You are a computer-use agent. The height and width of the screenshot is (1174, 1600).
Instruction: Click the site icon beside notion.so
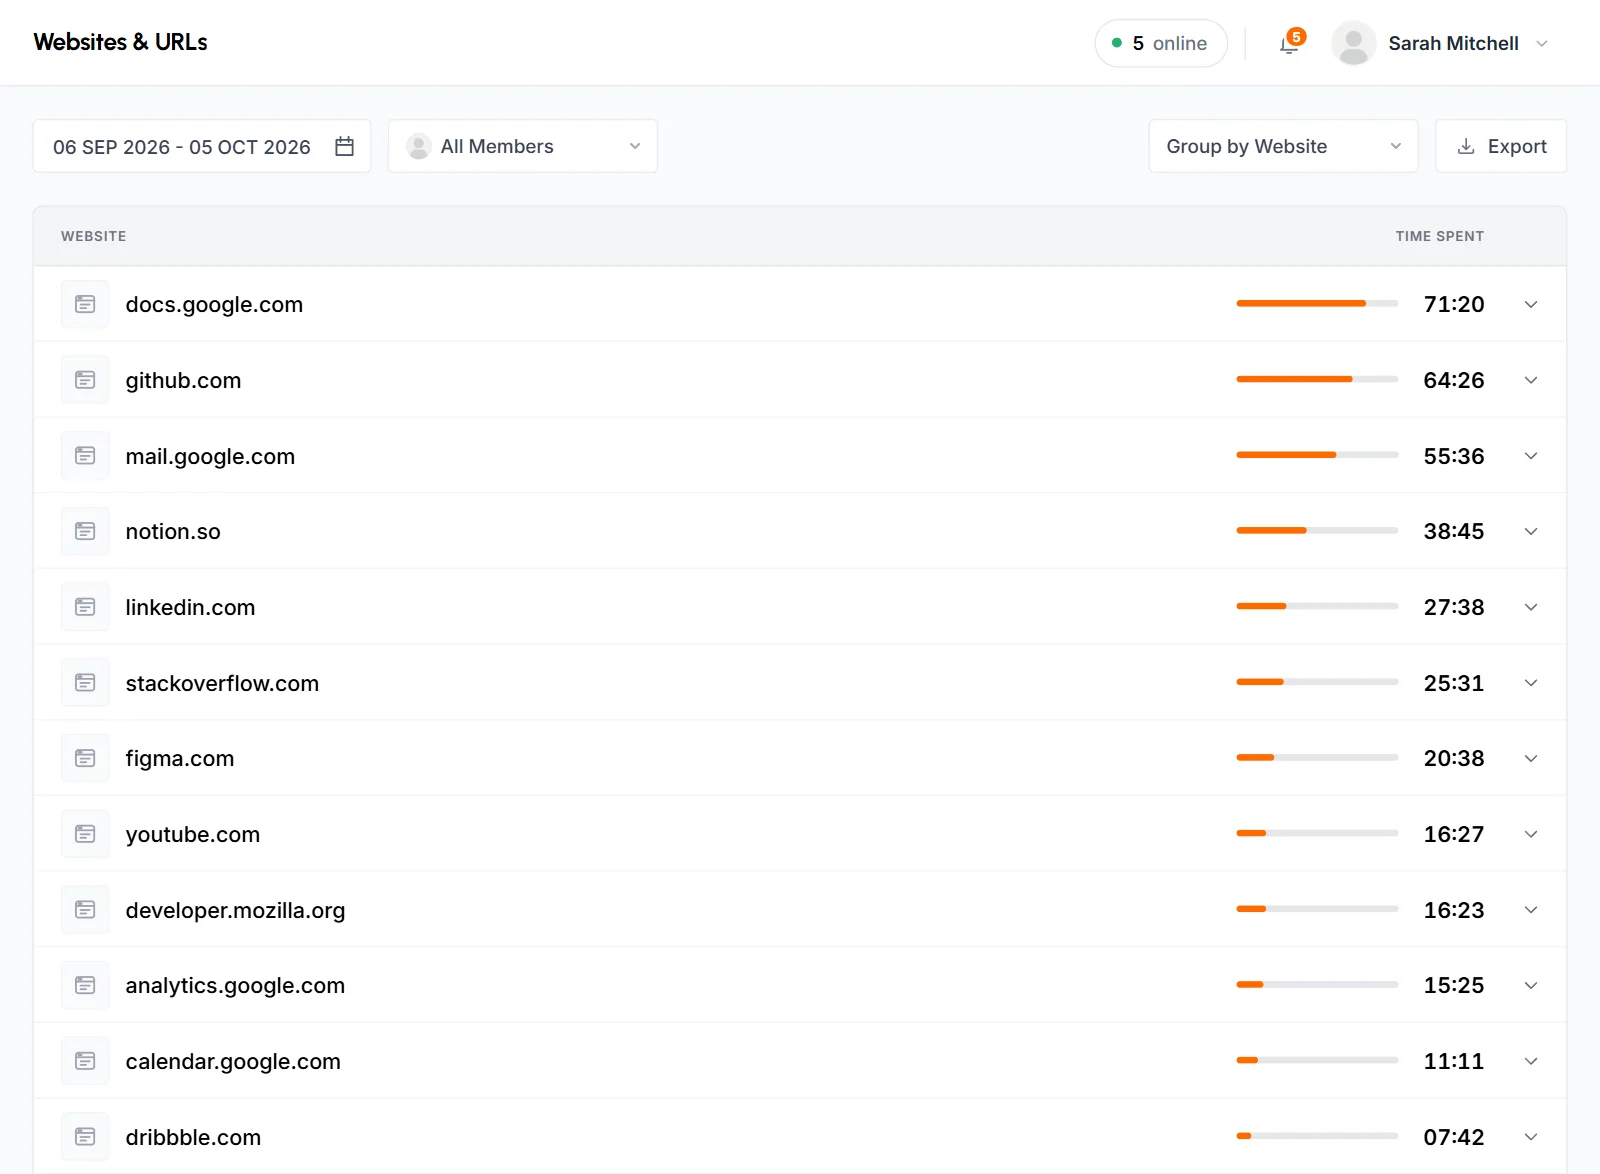(x=85, y=531)
